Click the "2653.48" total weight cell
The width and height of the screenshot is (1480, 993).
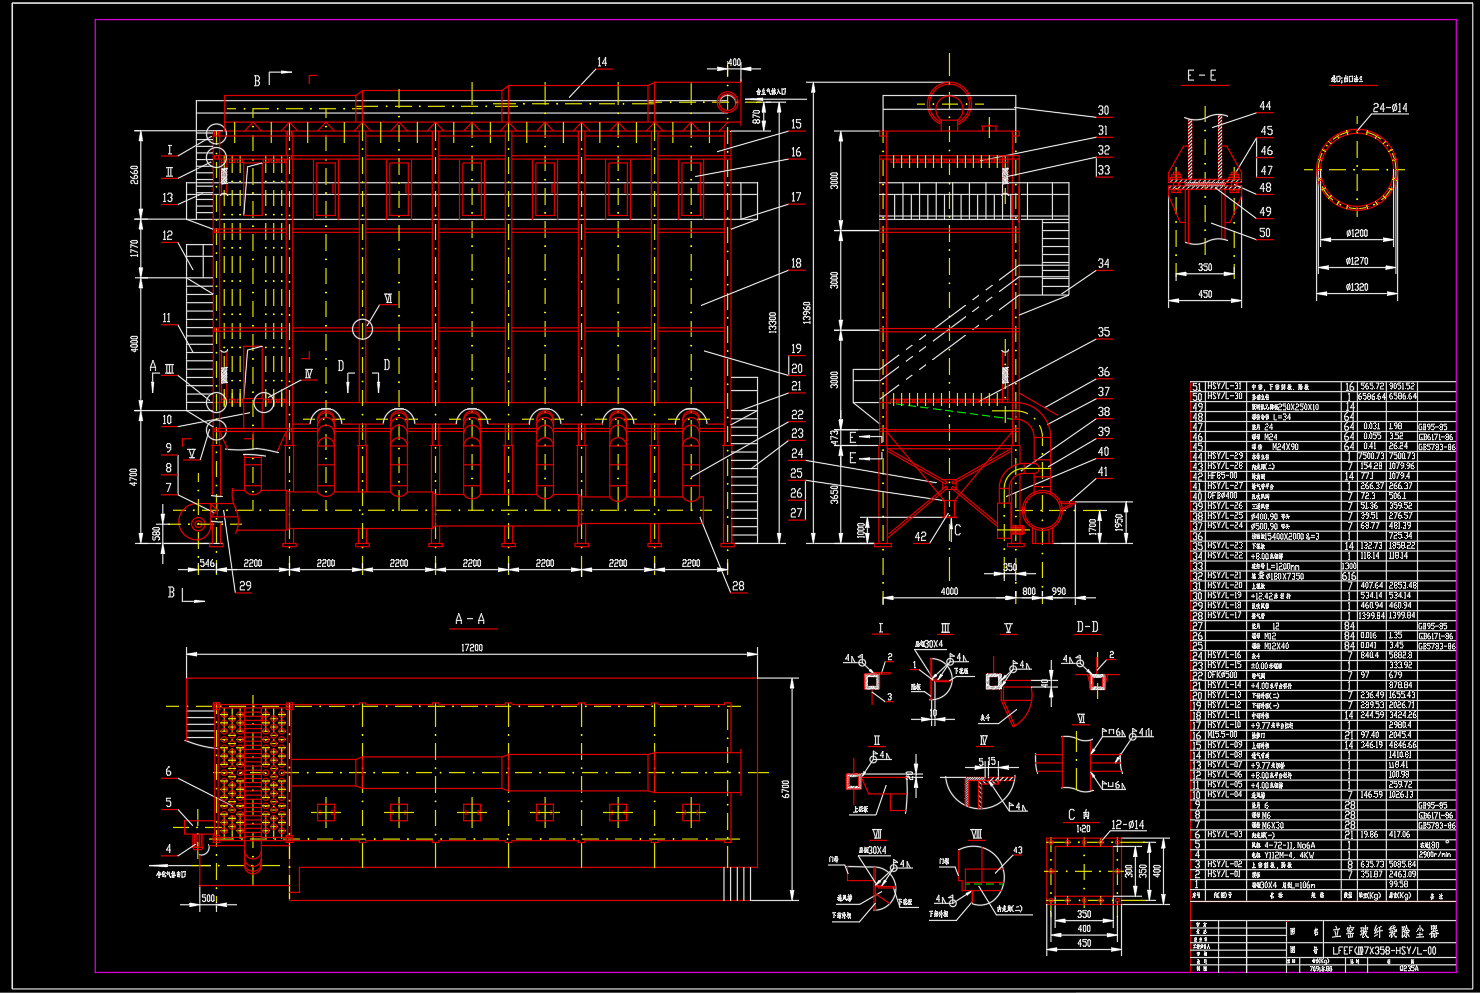click(1402, 586)
